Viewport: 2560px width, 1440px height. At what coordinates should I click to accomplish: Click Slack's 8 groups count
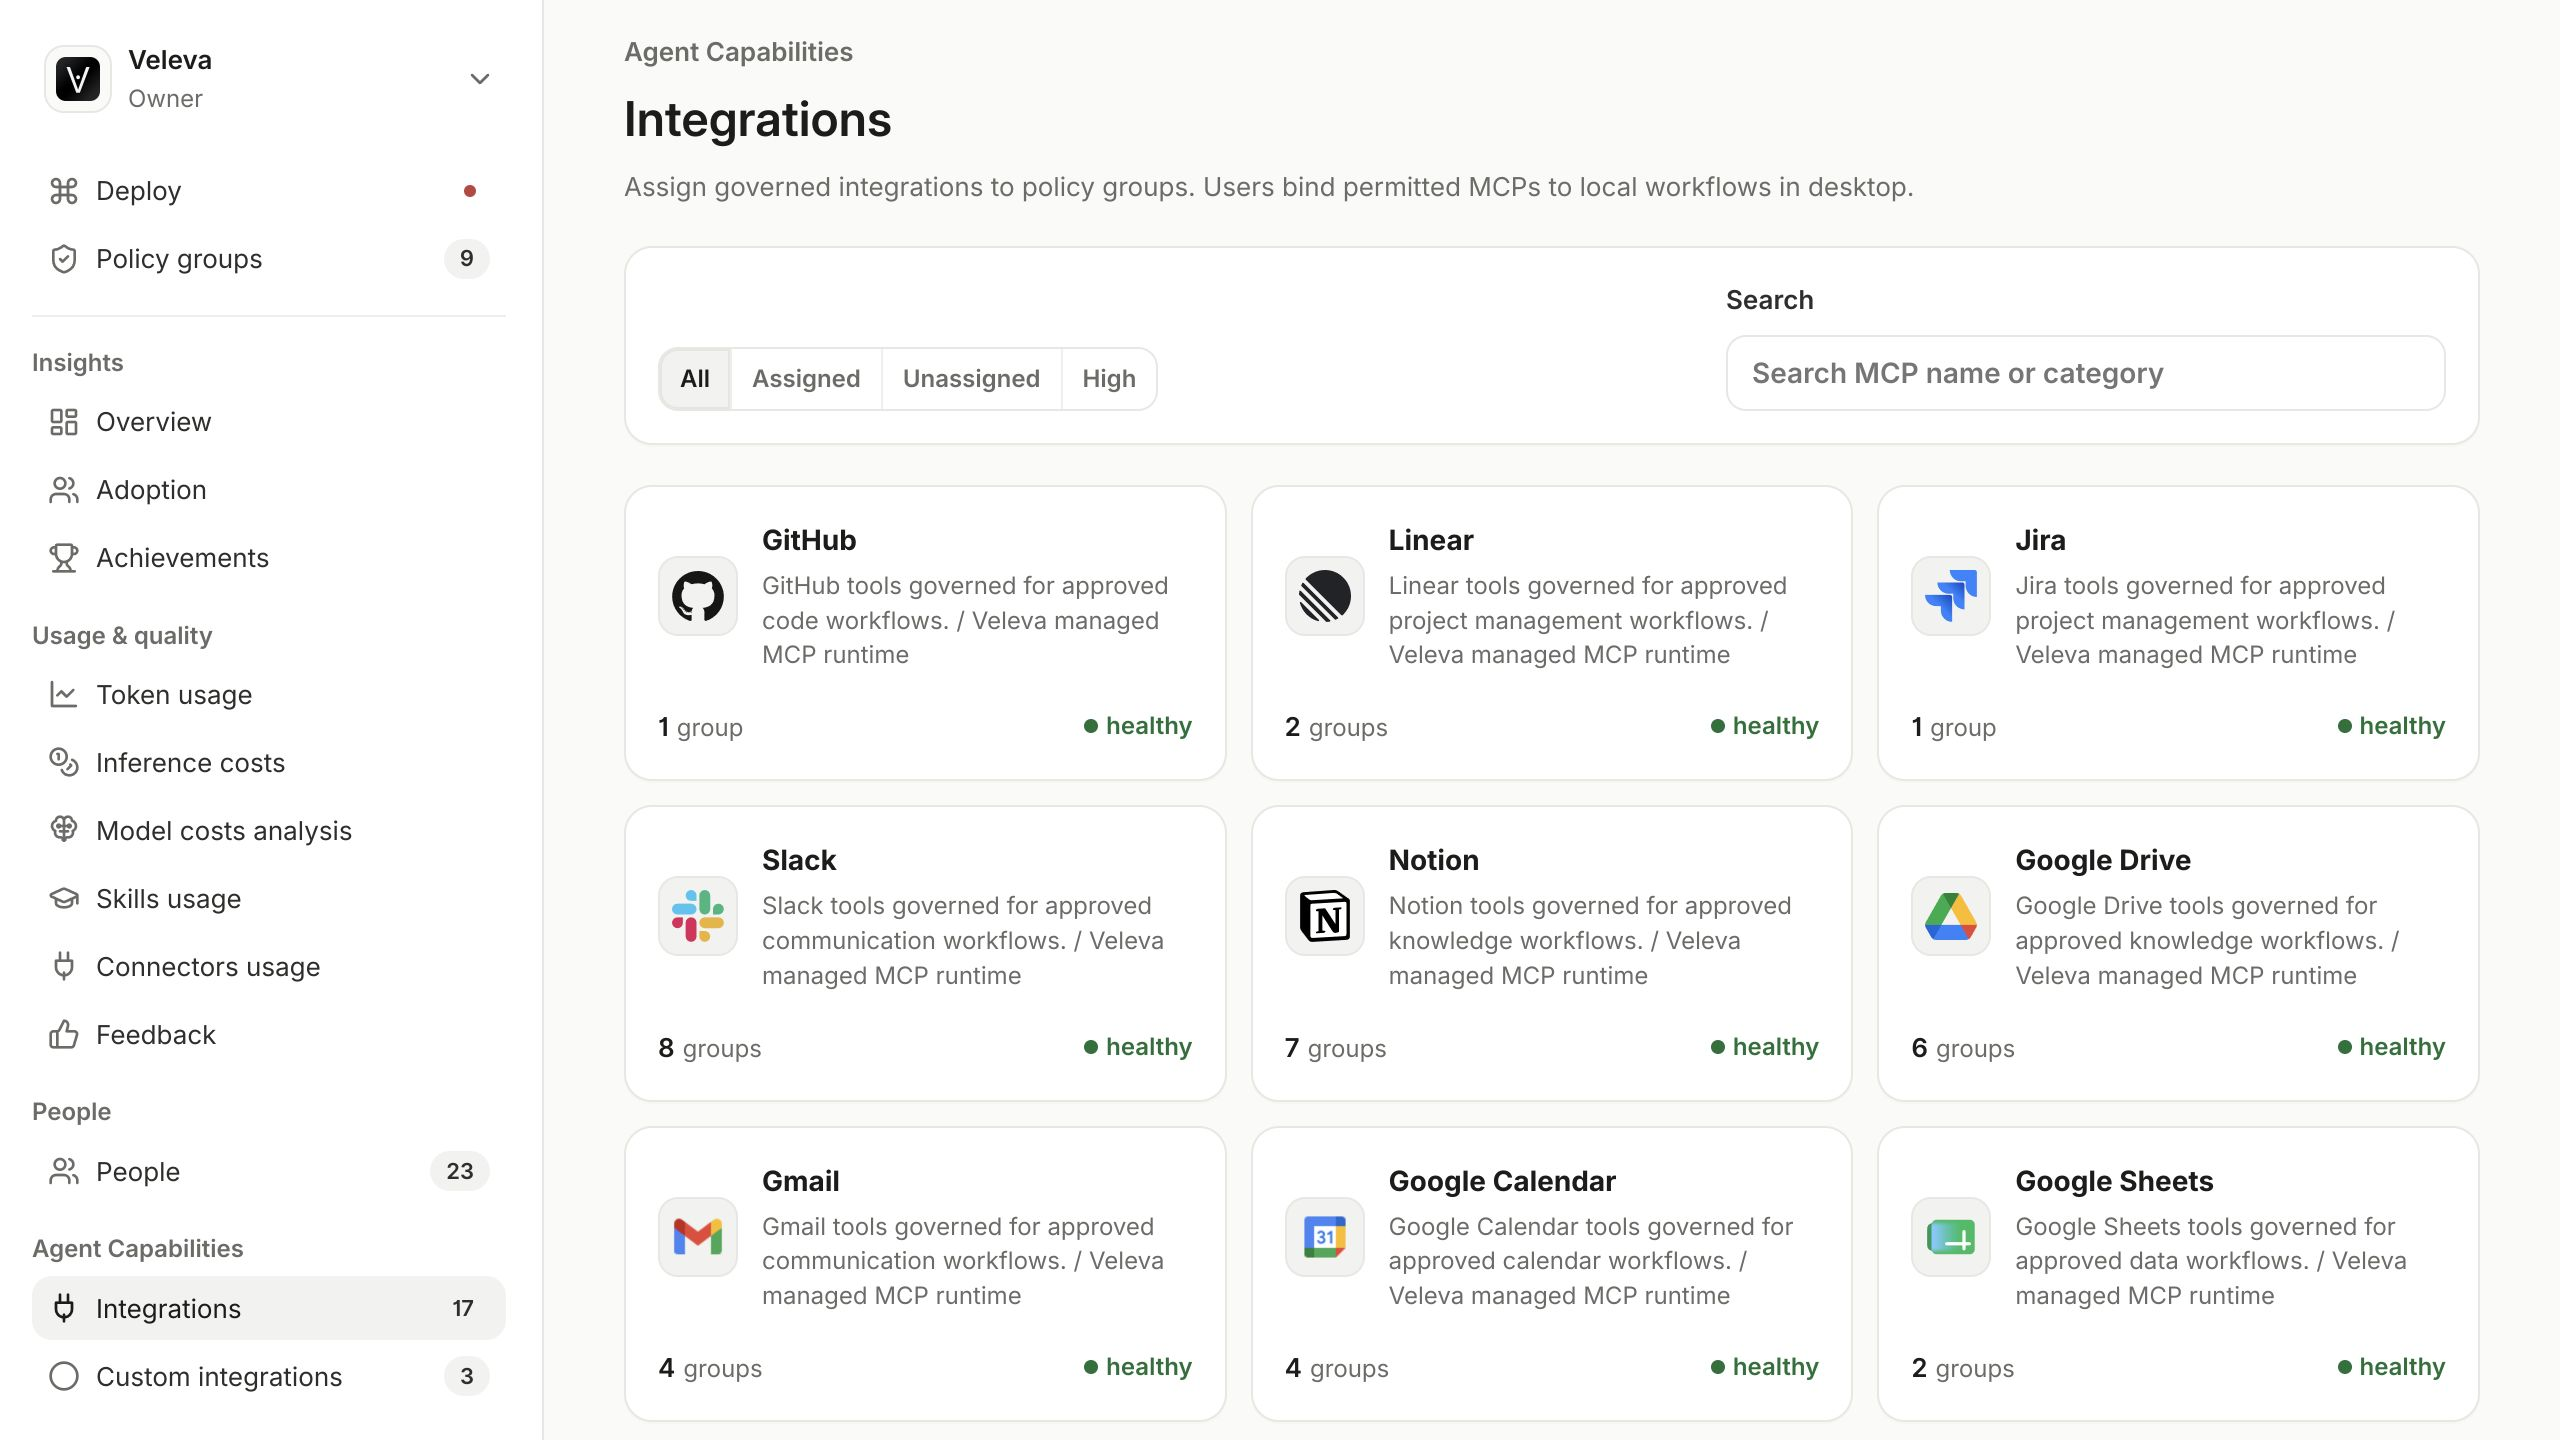(x=710, y=1048)
